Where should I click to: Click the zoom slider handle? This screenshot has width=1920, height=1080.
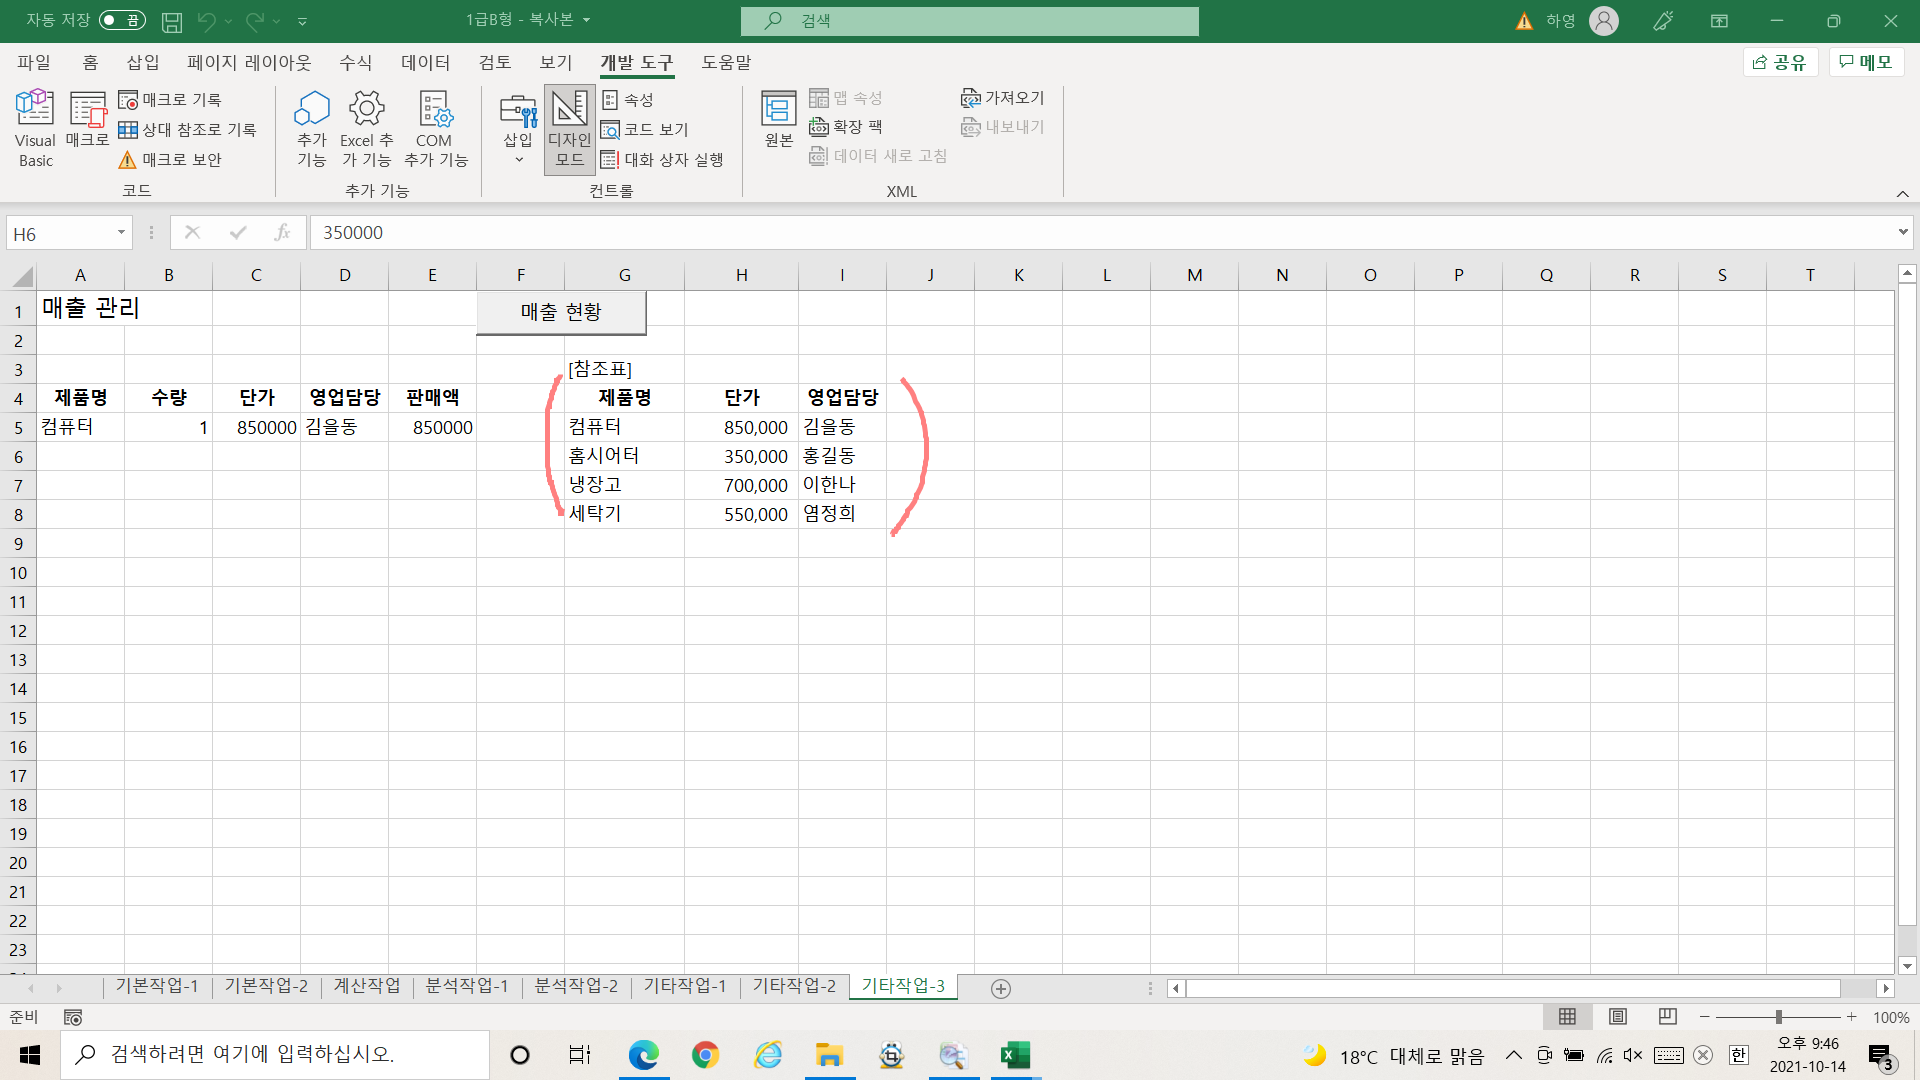click(x=1778, y=1017)
